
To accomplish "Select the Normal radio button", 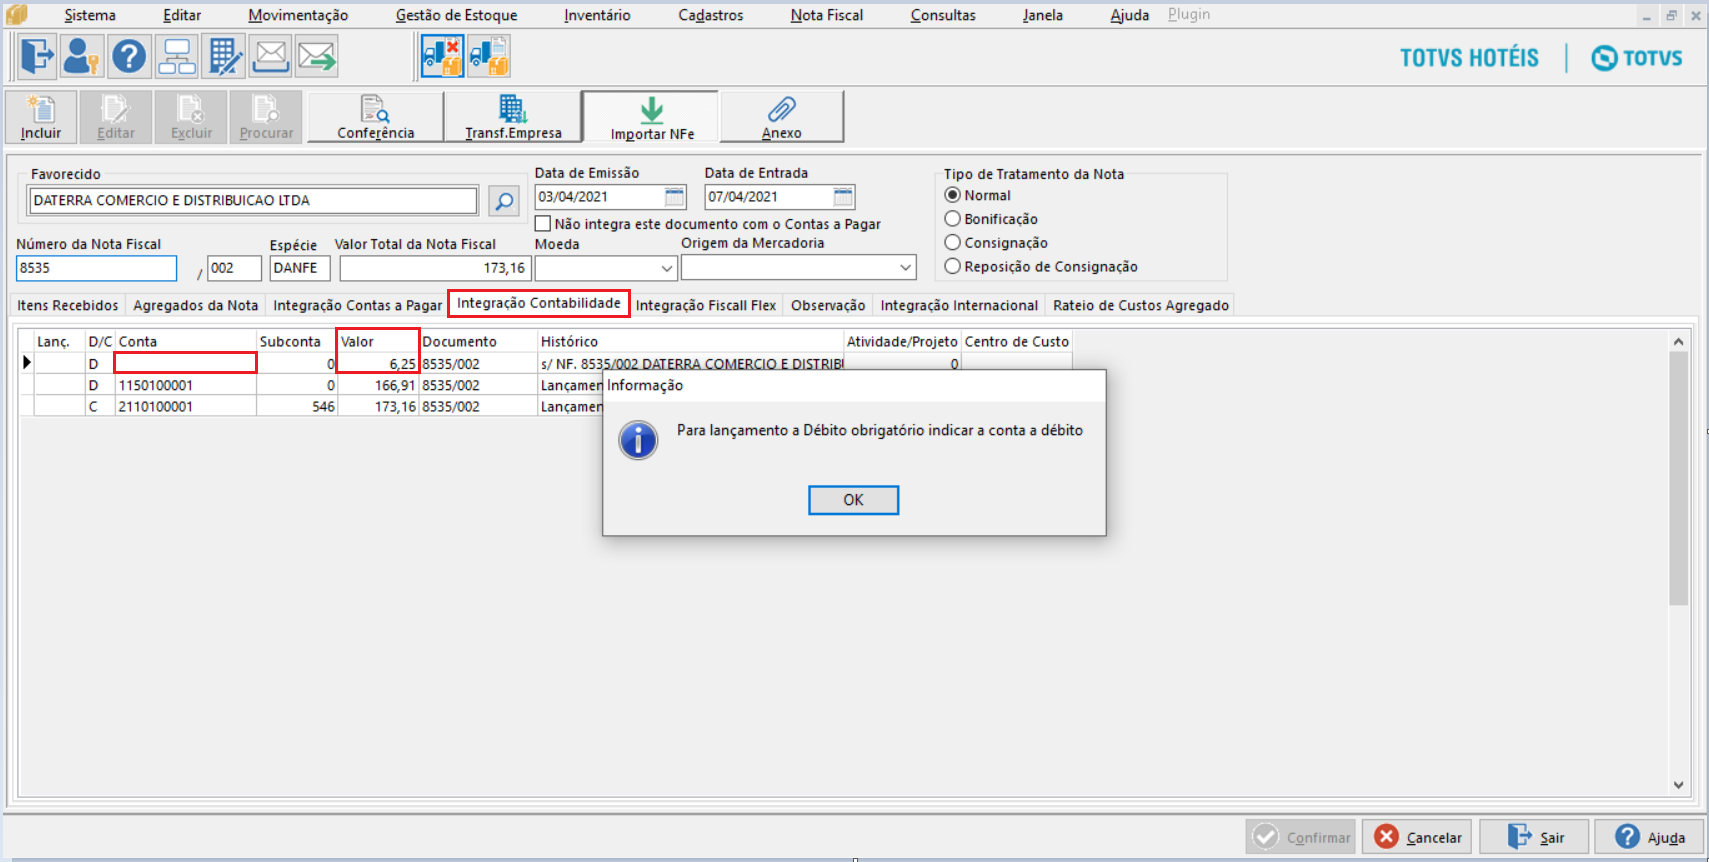I will click(x=953, y=195).
